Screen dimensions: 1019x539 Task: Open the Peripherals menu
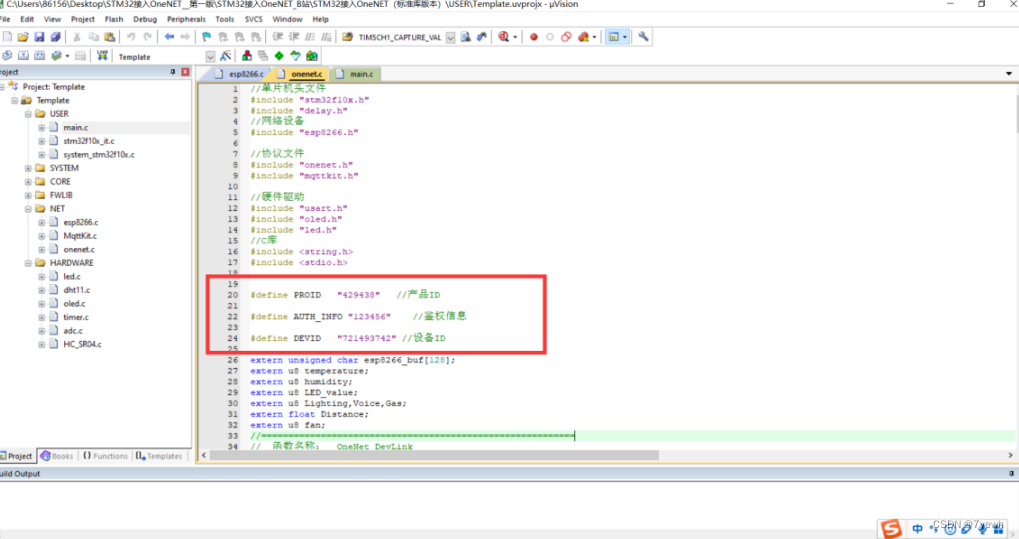click(186, 20)
